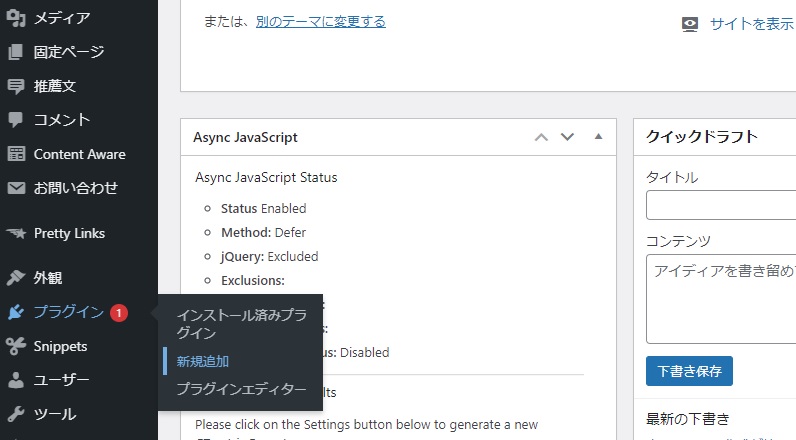Click the ツール wrench icon
The width and height of the screenshot is (796, 440).
pyautogui.click(x=16, y=414)
